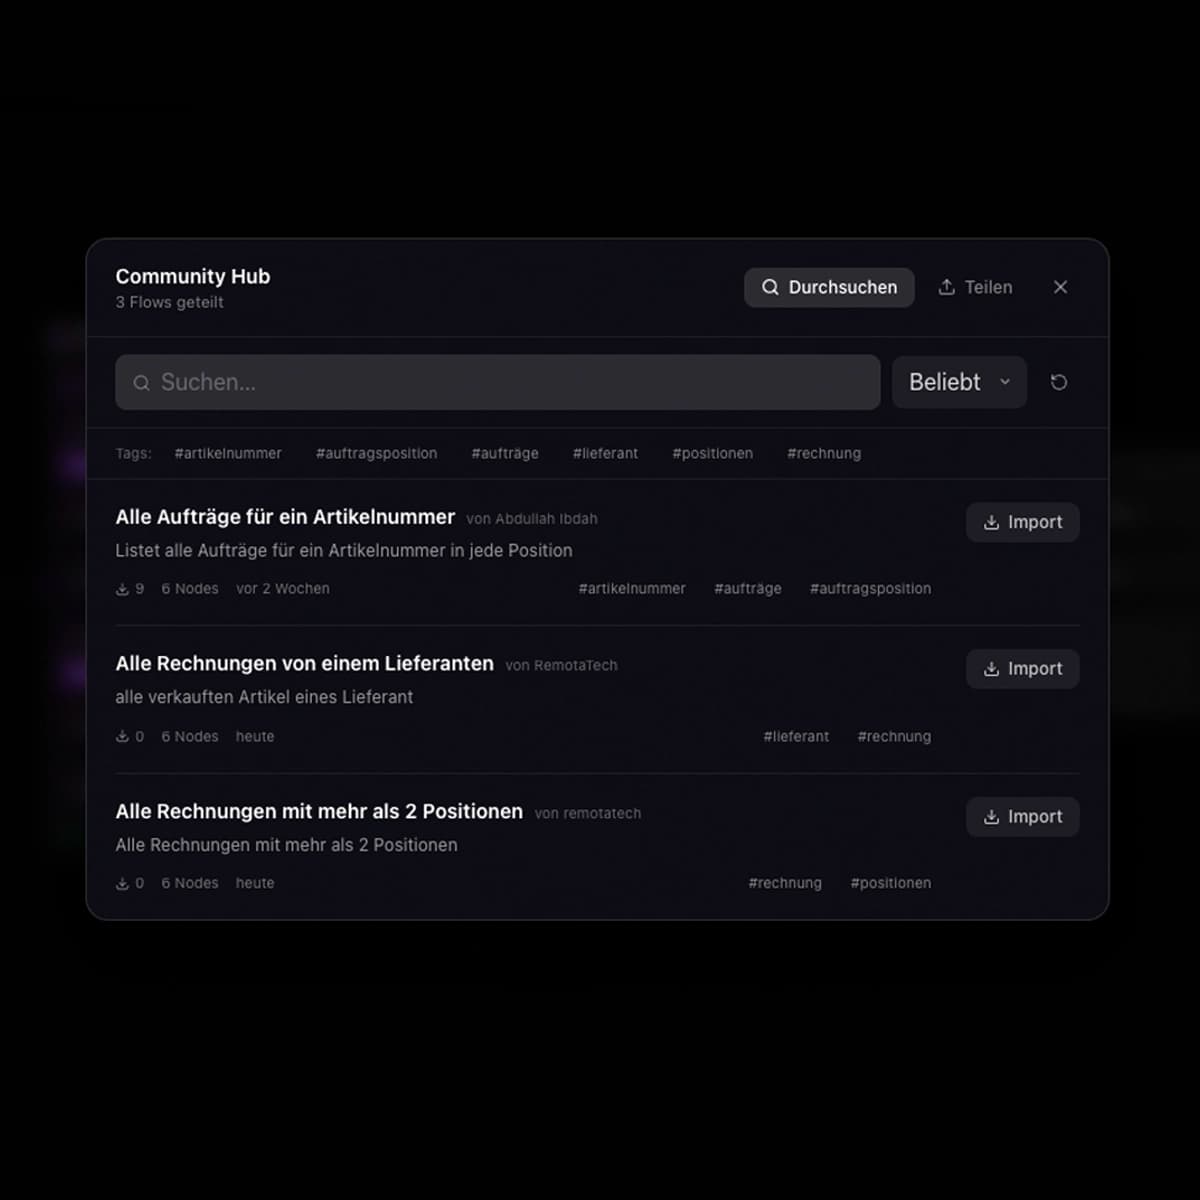Screen dimensions: 1200x1200
Task: Toggle the #auftragsposition tag filter
Action: tap(376, 453)
